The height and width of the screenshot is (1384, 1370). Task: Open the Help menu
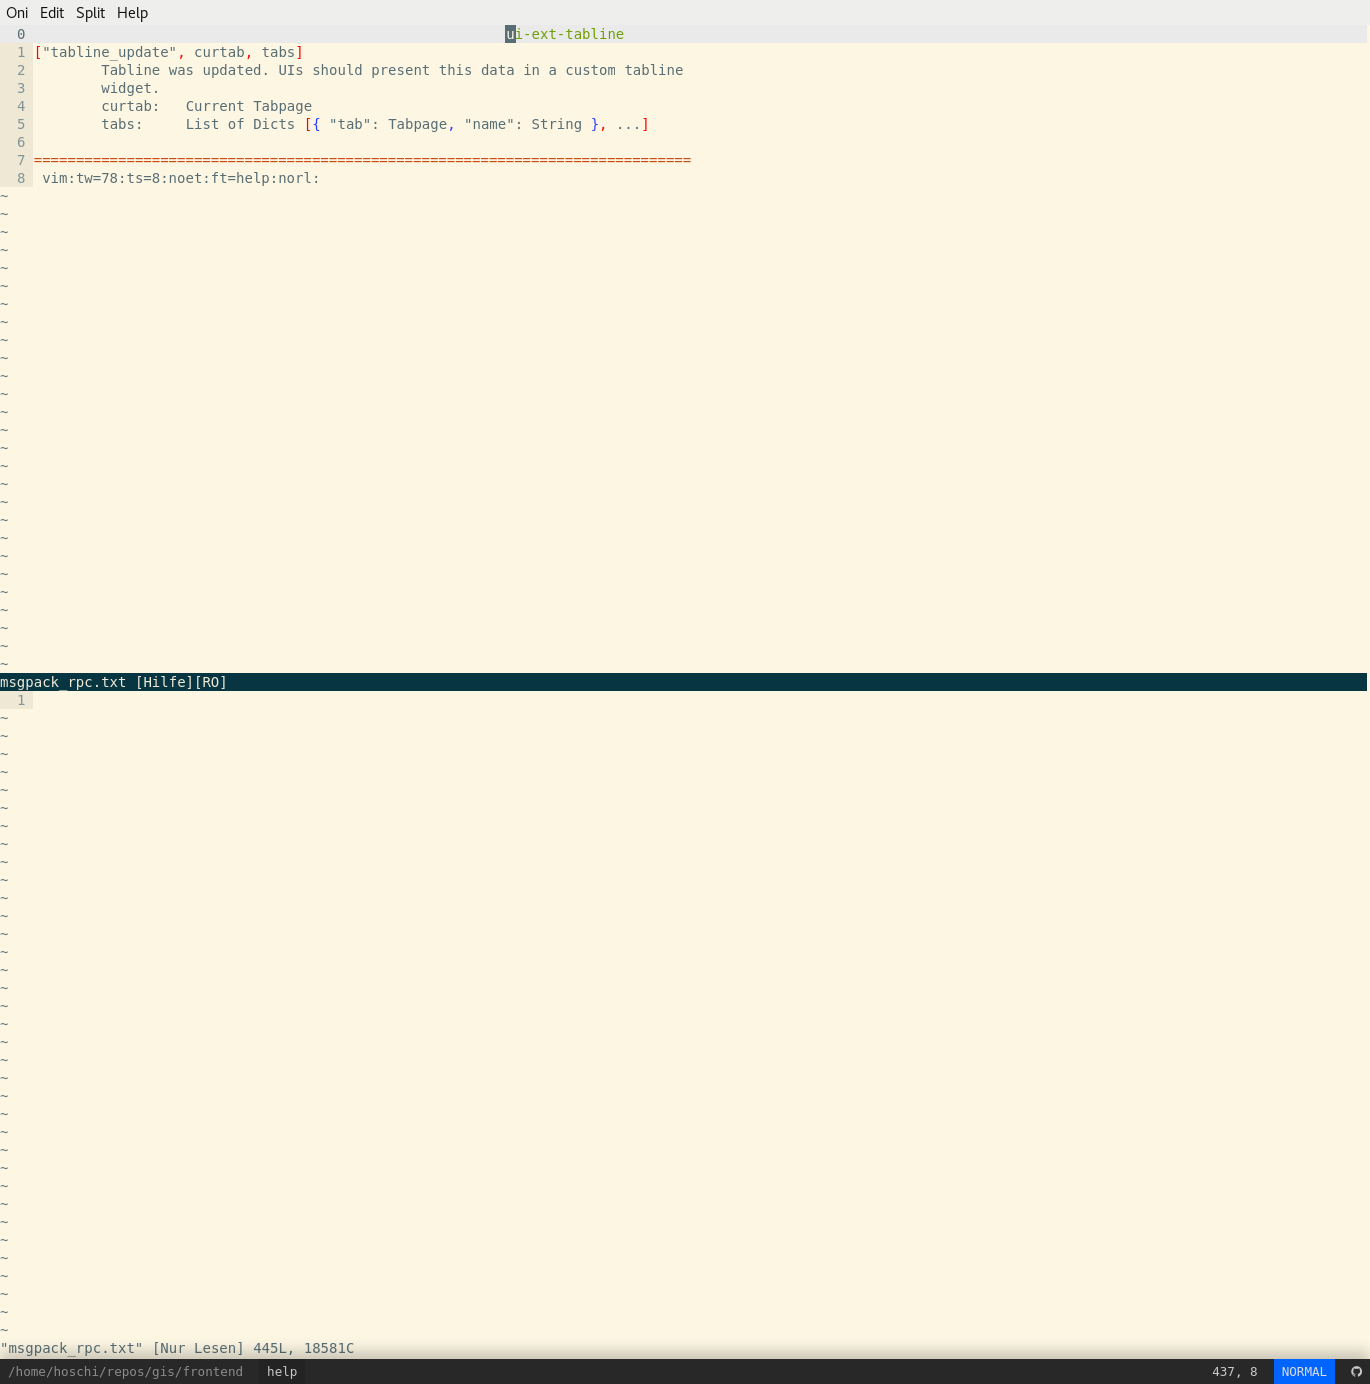click(131, 13)
